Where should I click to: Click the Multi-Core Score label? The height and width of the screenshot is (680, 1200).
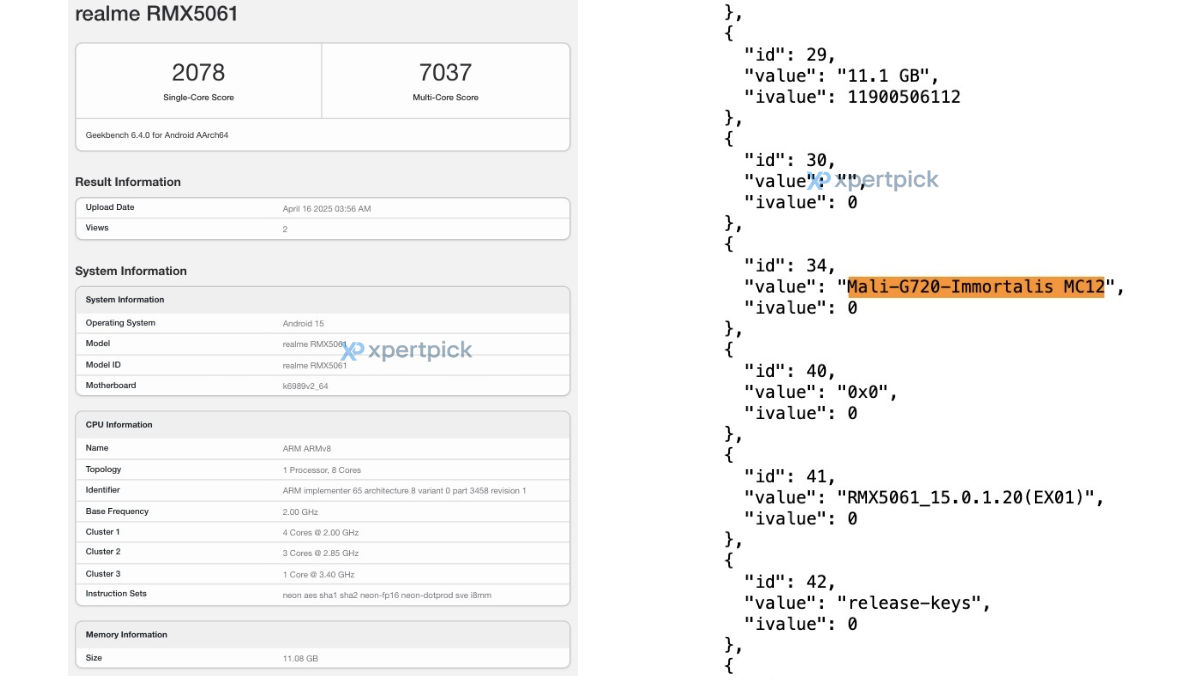pos(446,97)
